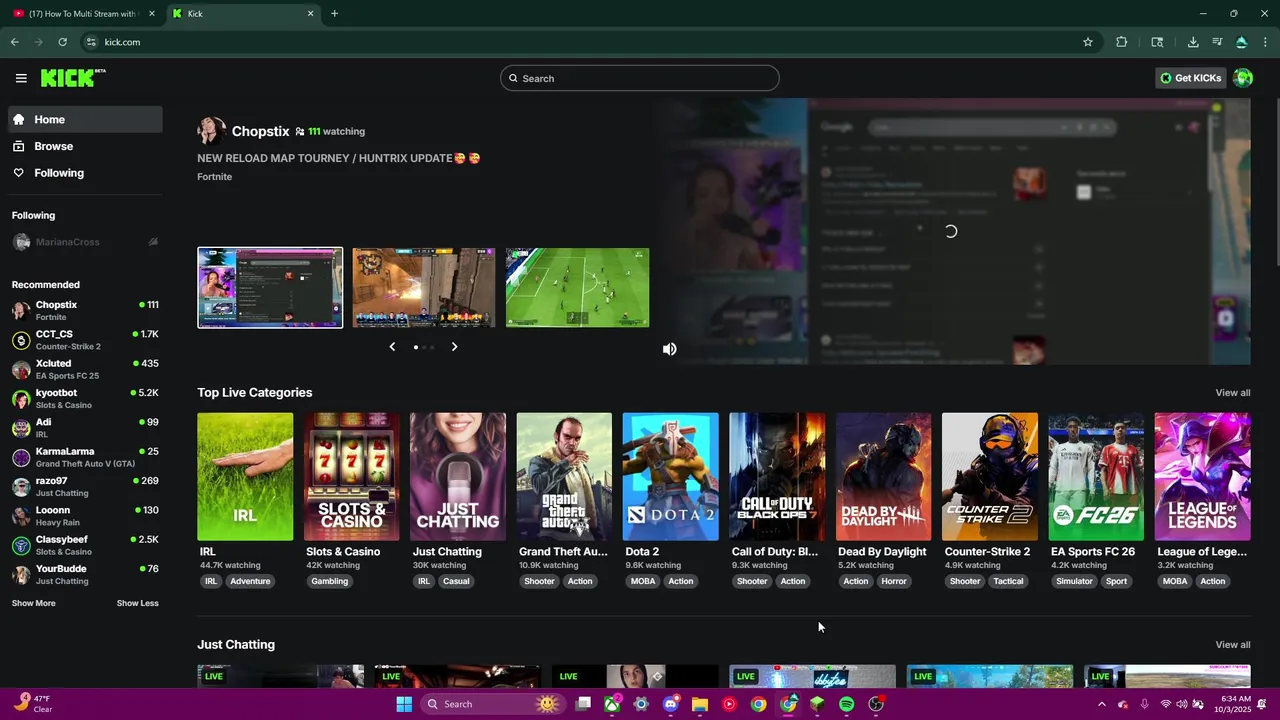
Task: Open Chrome downloads icon
Action: [1193, 42]
